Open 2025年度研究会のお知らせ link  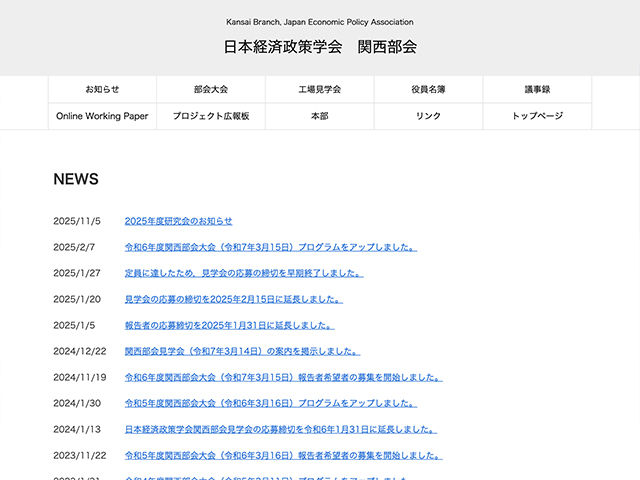(178, 221)
